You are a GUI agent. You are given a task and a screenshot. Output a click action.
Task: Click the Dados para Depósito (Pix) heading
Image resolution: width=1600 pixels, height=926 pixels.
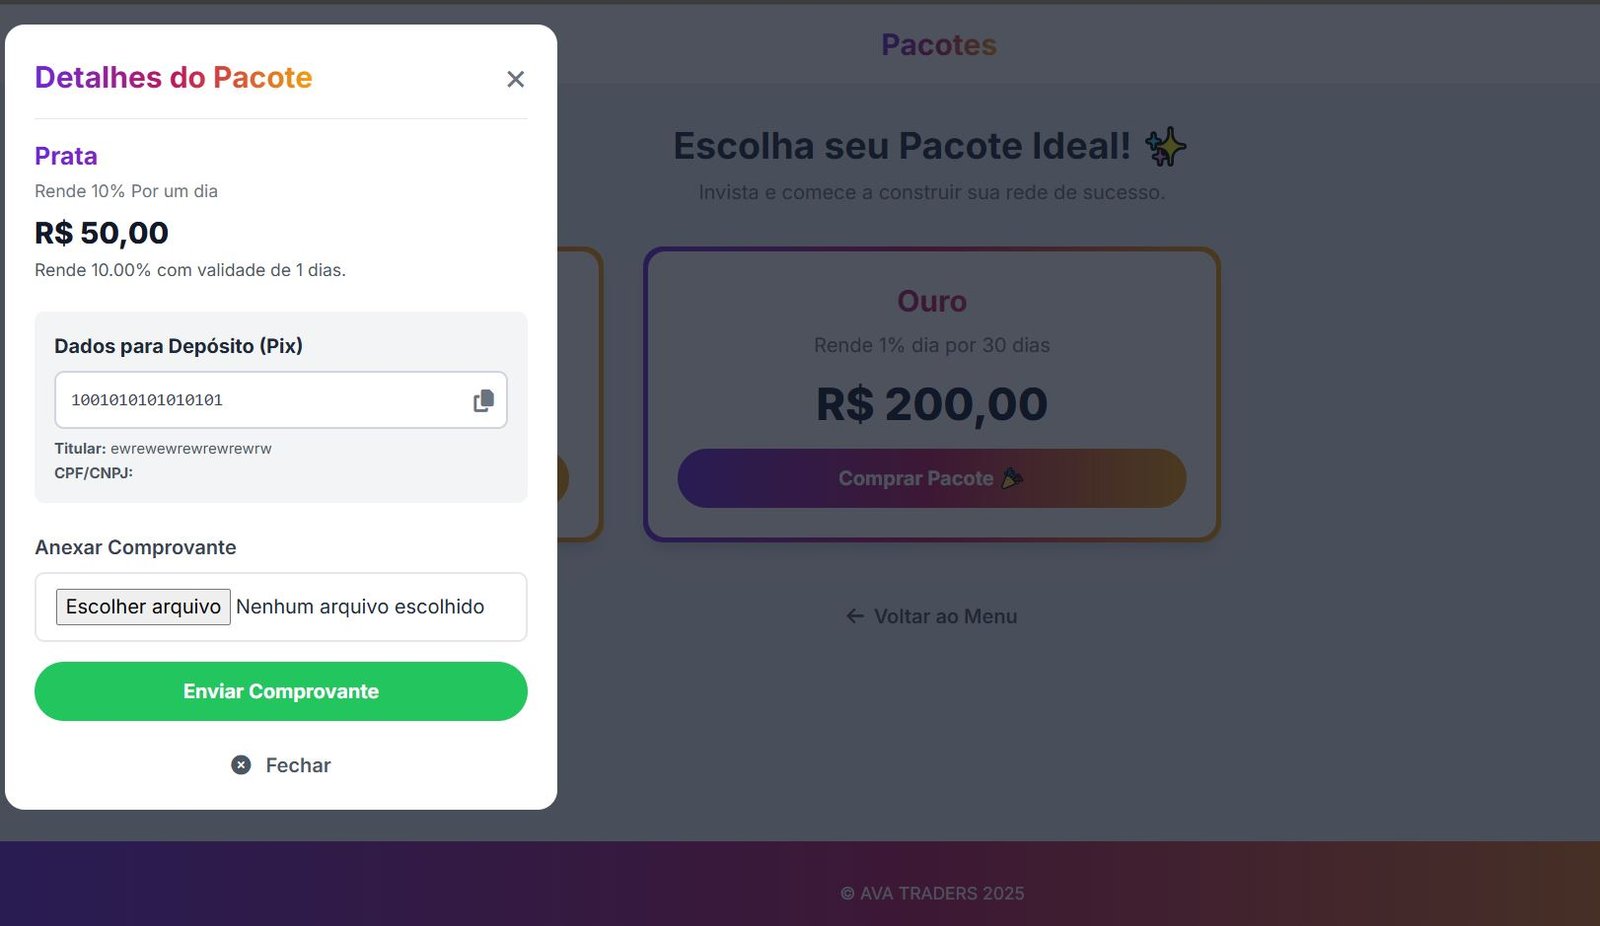[x=178, y=346]
